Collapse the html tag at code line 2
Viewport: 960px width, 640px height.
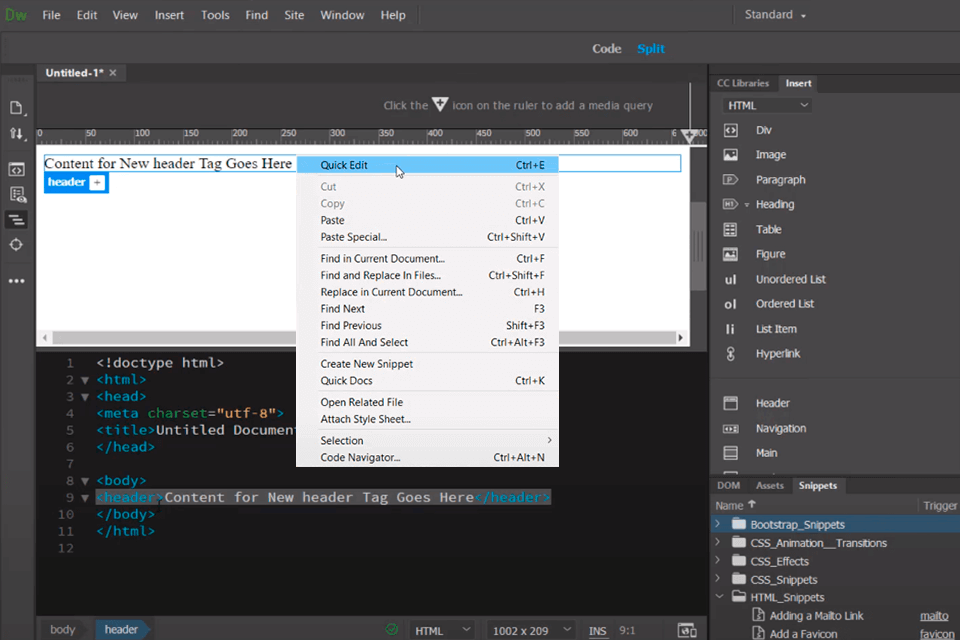85,380
